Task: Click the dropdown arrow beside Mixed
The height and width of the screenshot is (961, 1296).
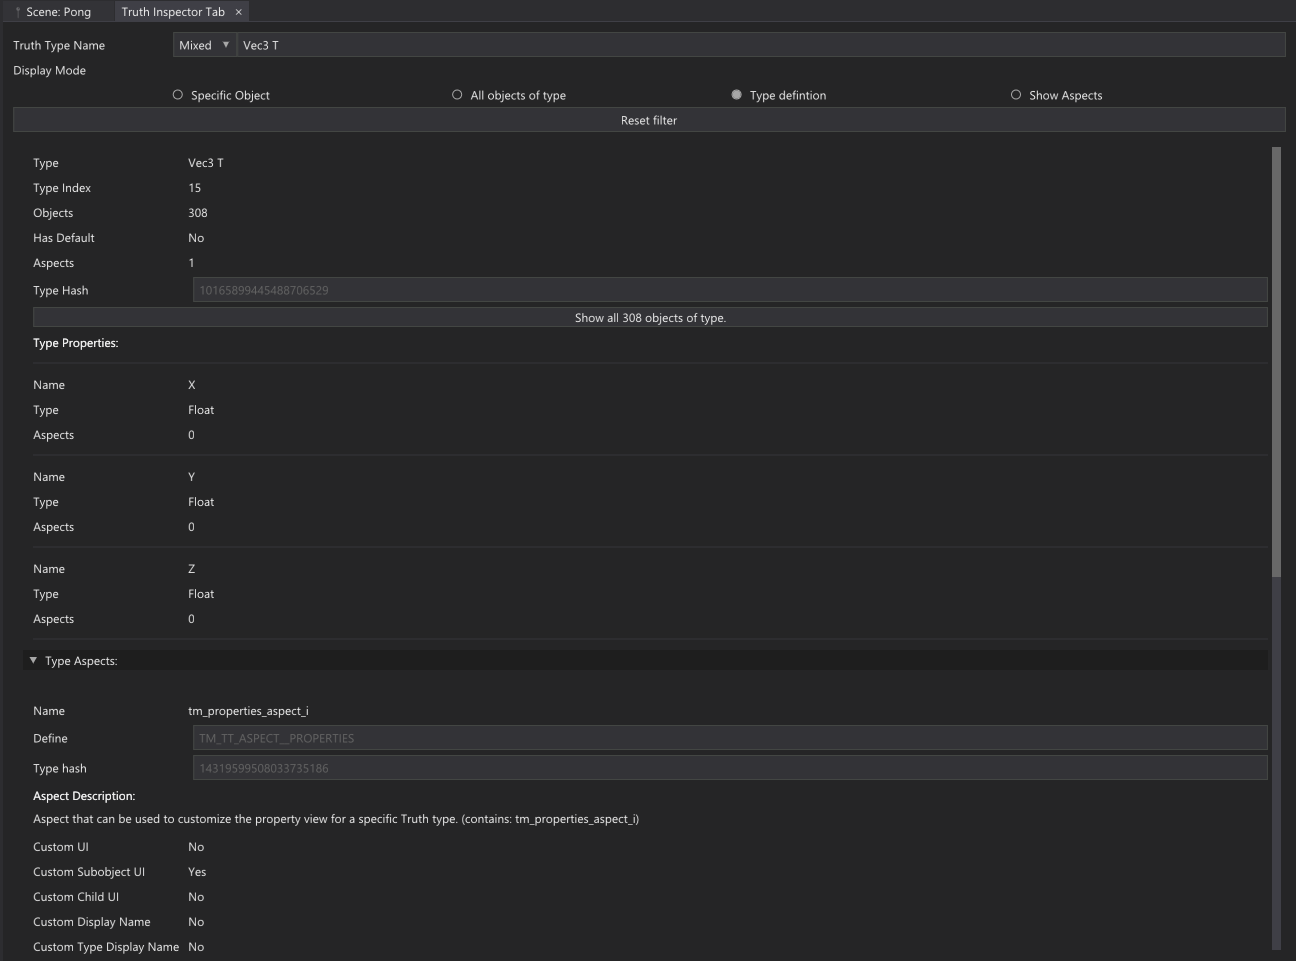Action: [227, 44]
